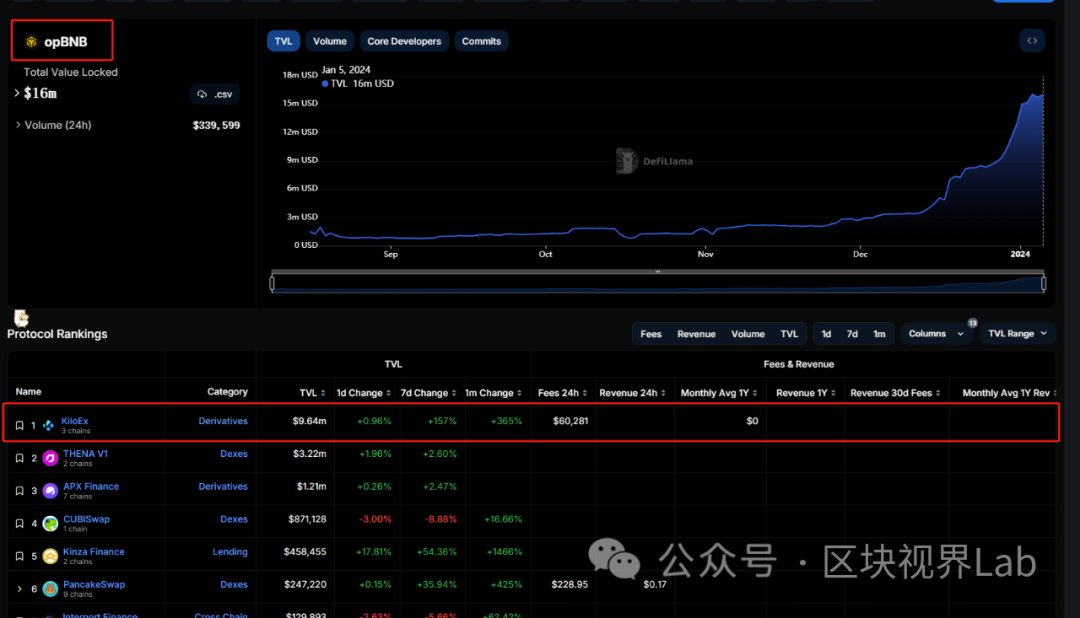Image resolution: width=1080 pixels, height=618 pixels.
Task: Bookmark the CUBISwap protocol row
Action: [19, 524]
